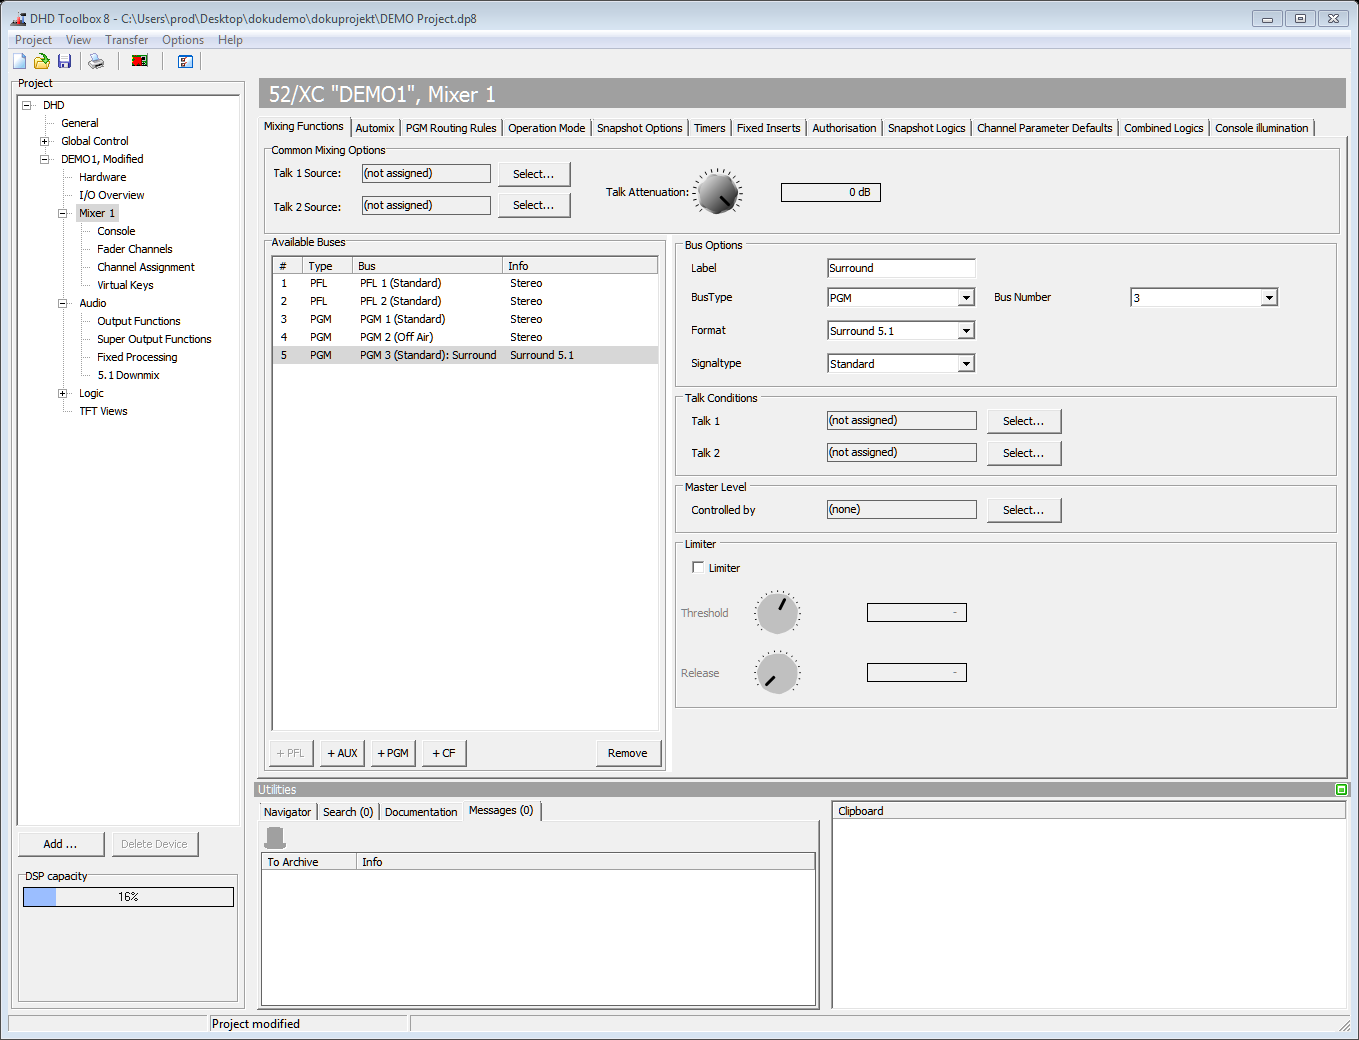Enable the Limiter checkbox
This screenshot has height=1040, width=1359.
[698, 567]
